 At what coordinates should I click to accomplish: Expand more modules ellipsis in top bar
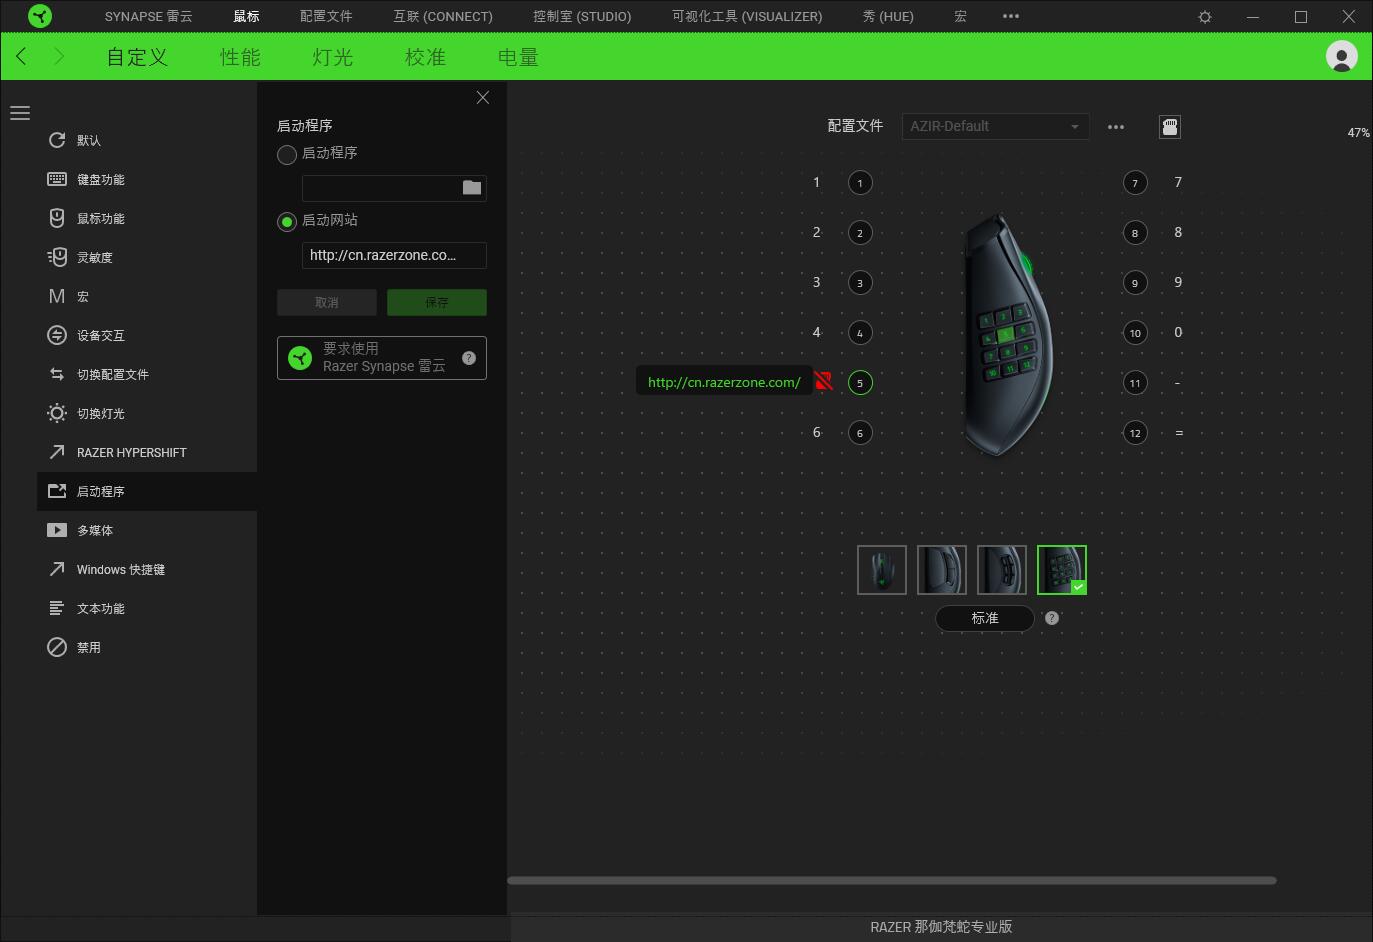coord(1011,16)
